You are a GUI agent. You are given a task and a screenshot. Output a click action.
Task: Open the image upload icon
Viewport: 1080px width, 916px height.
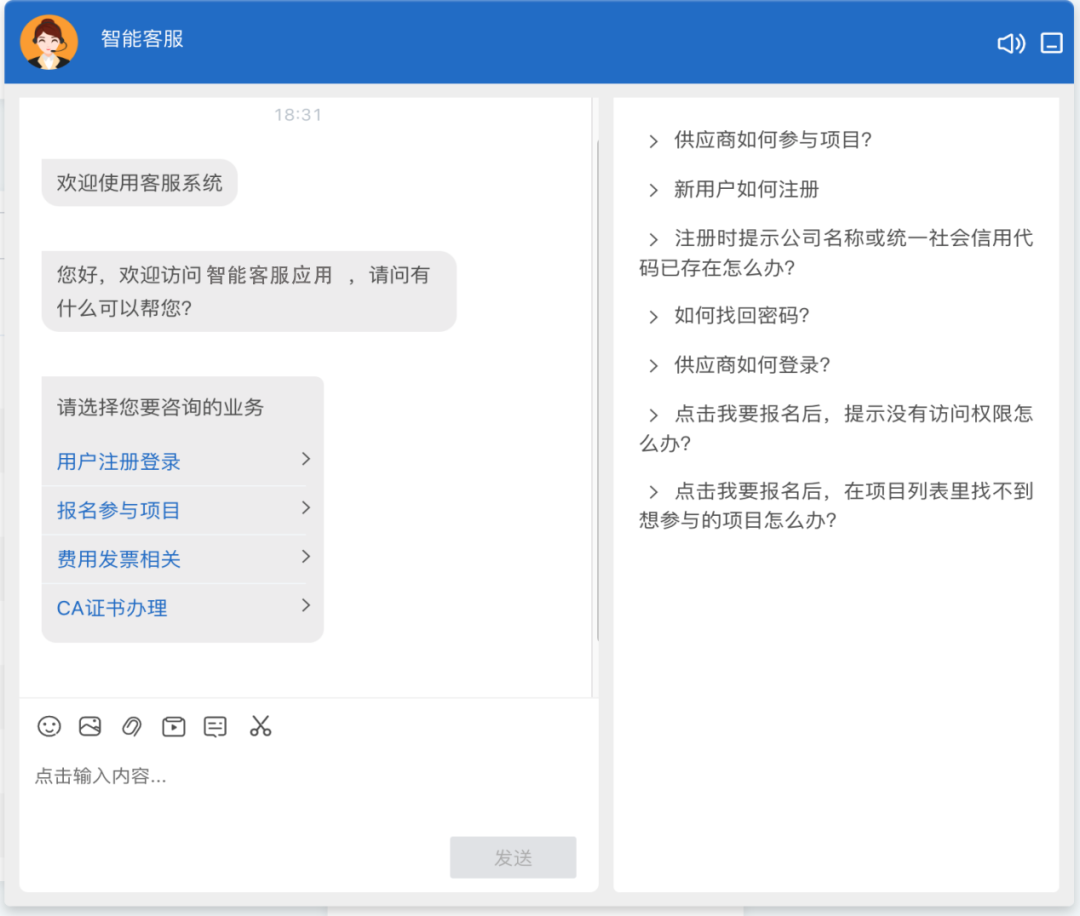click(90, 726)
